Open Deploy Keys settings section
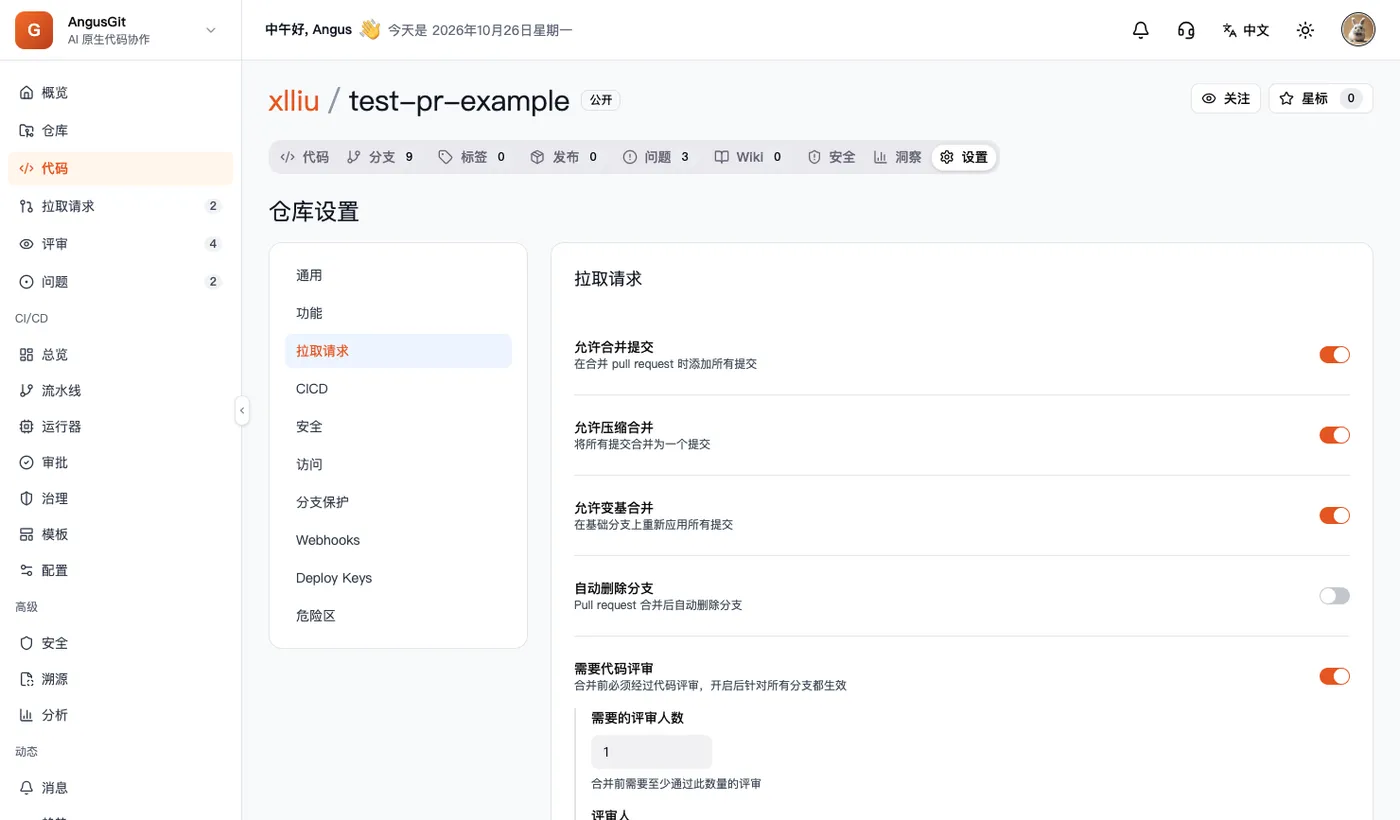 [x=398, y=578]
